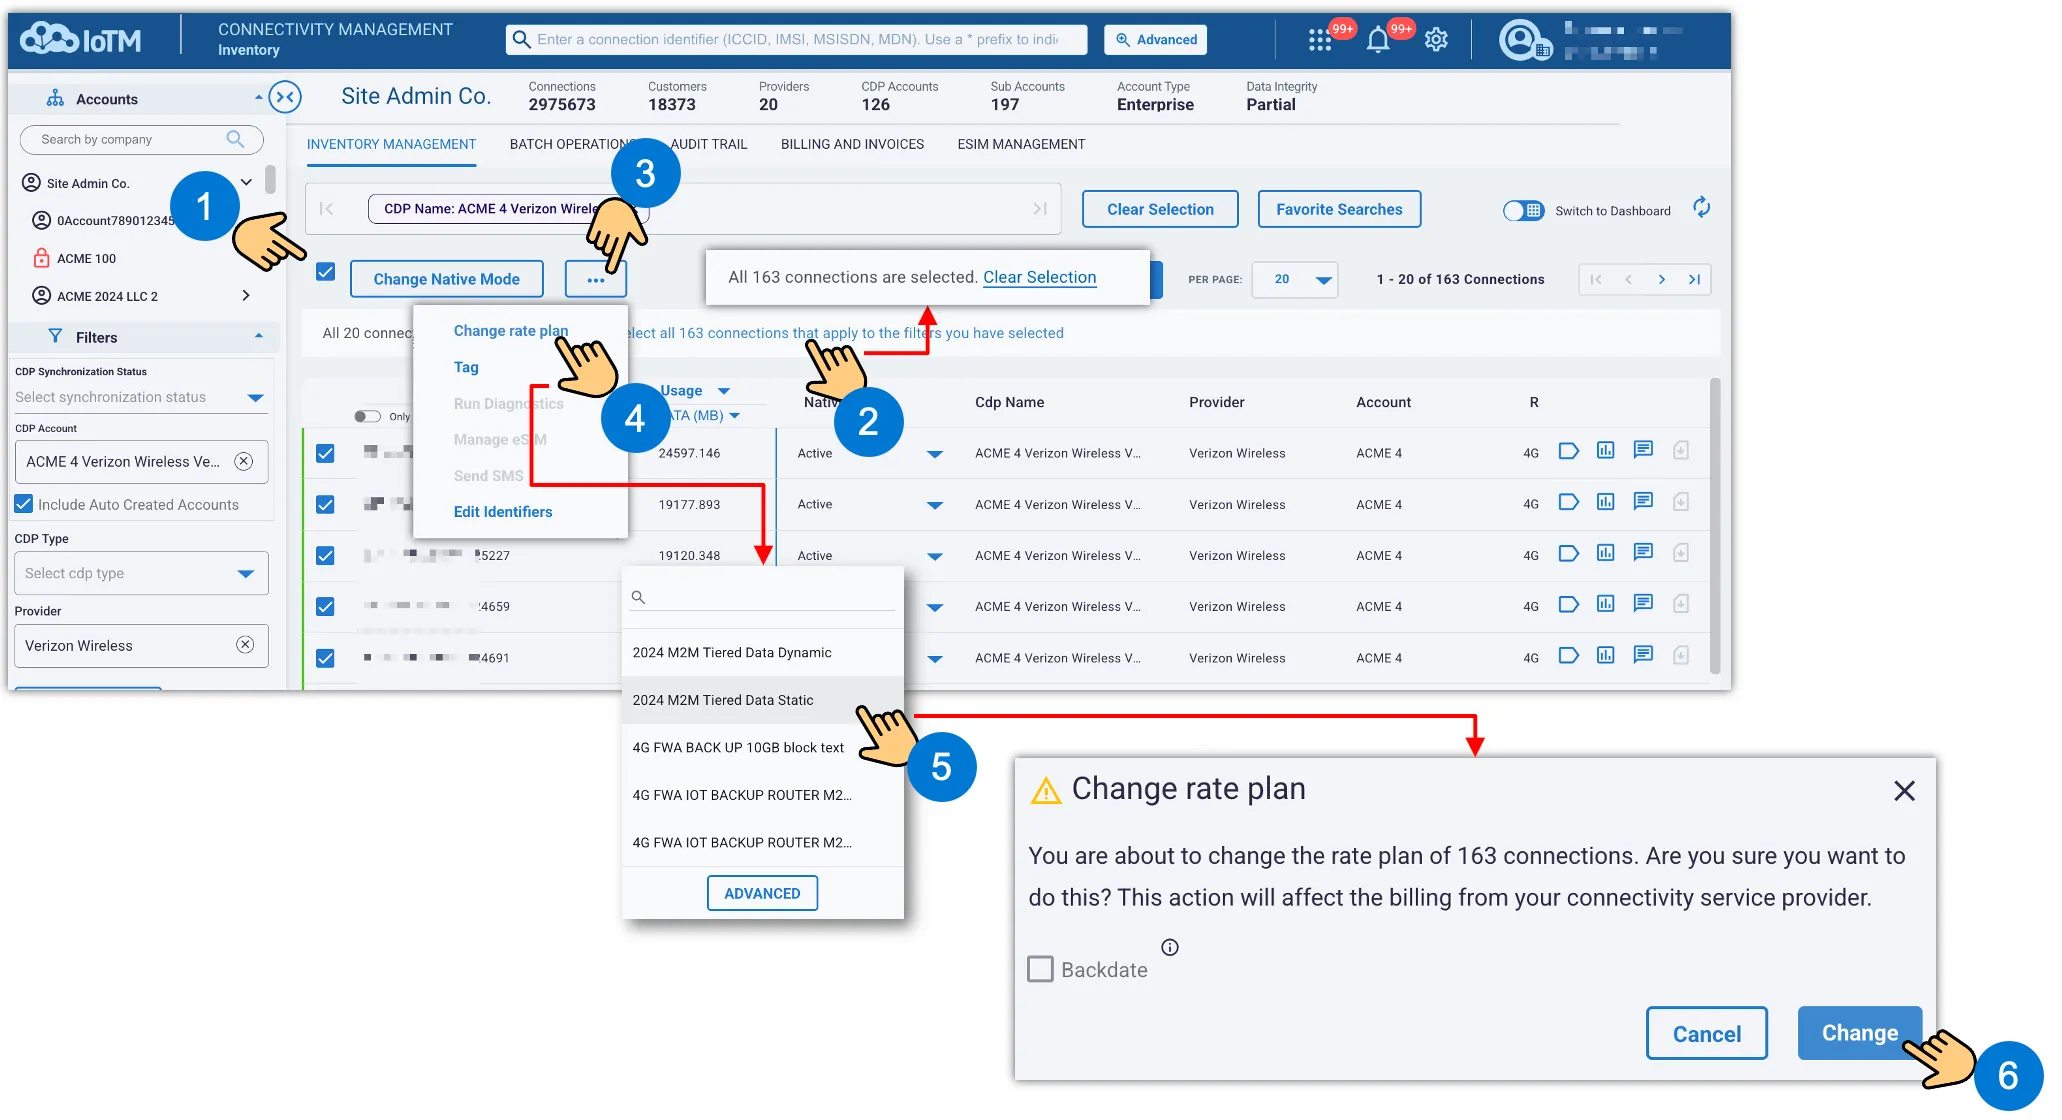Click the magnifier icon in the connection search bar

tap(521, 39)
